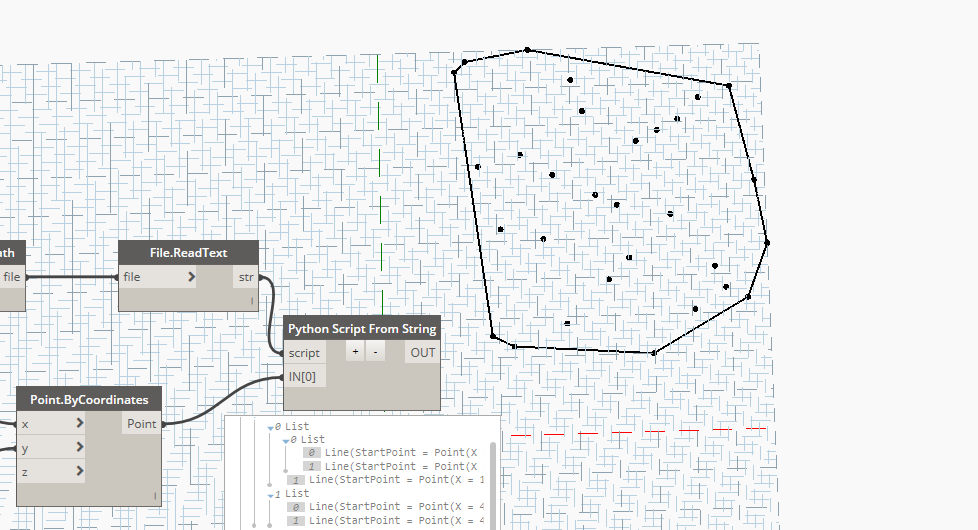Click the file input port of File.ReadText
Screen dimensions: 978x530
click(157, 277)
